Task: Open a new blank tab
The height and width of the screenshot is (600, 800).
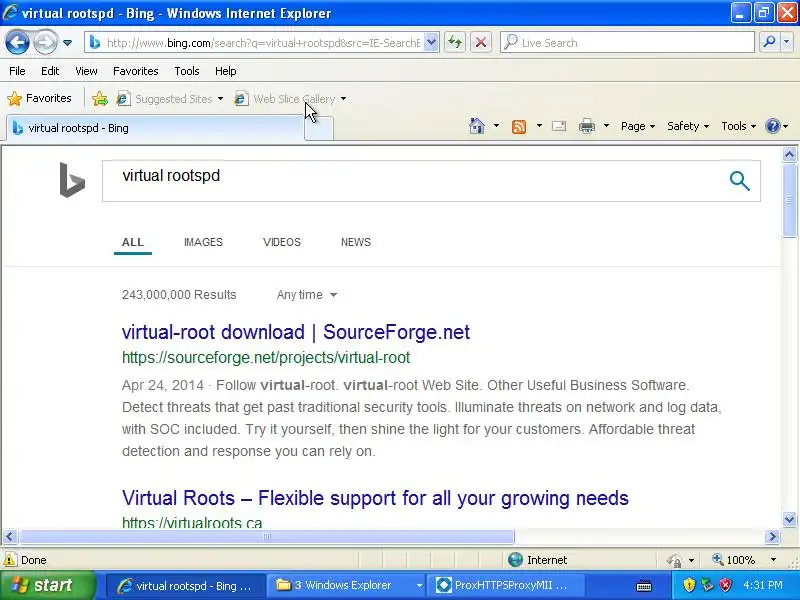Action: (x=319, y=129)
